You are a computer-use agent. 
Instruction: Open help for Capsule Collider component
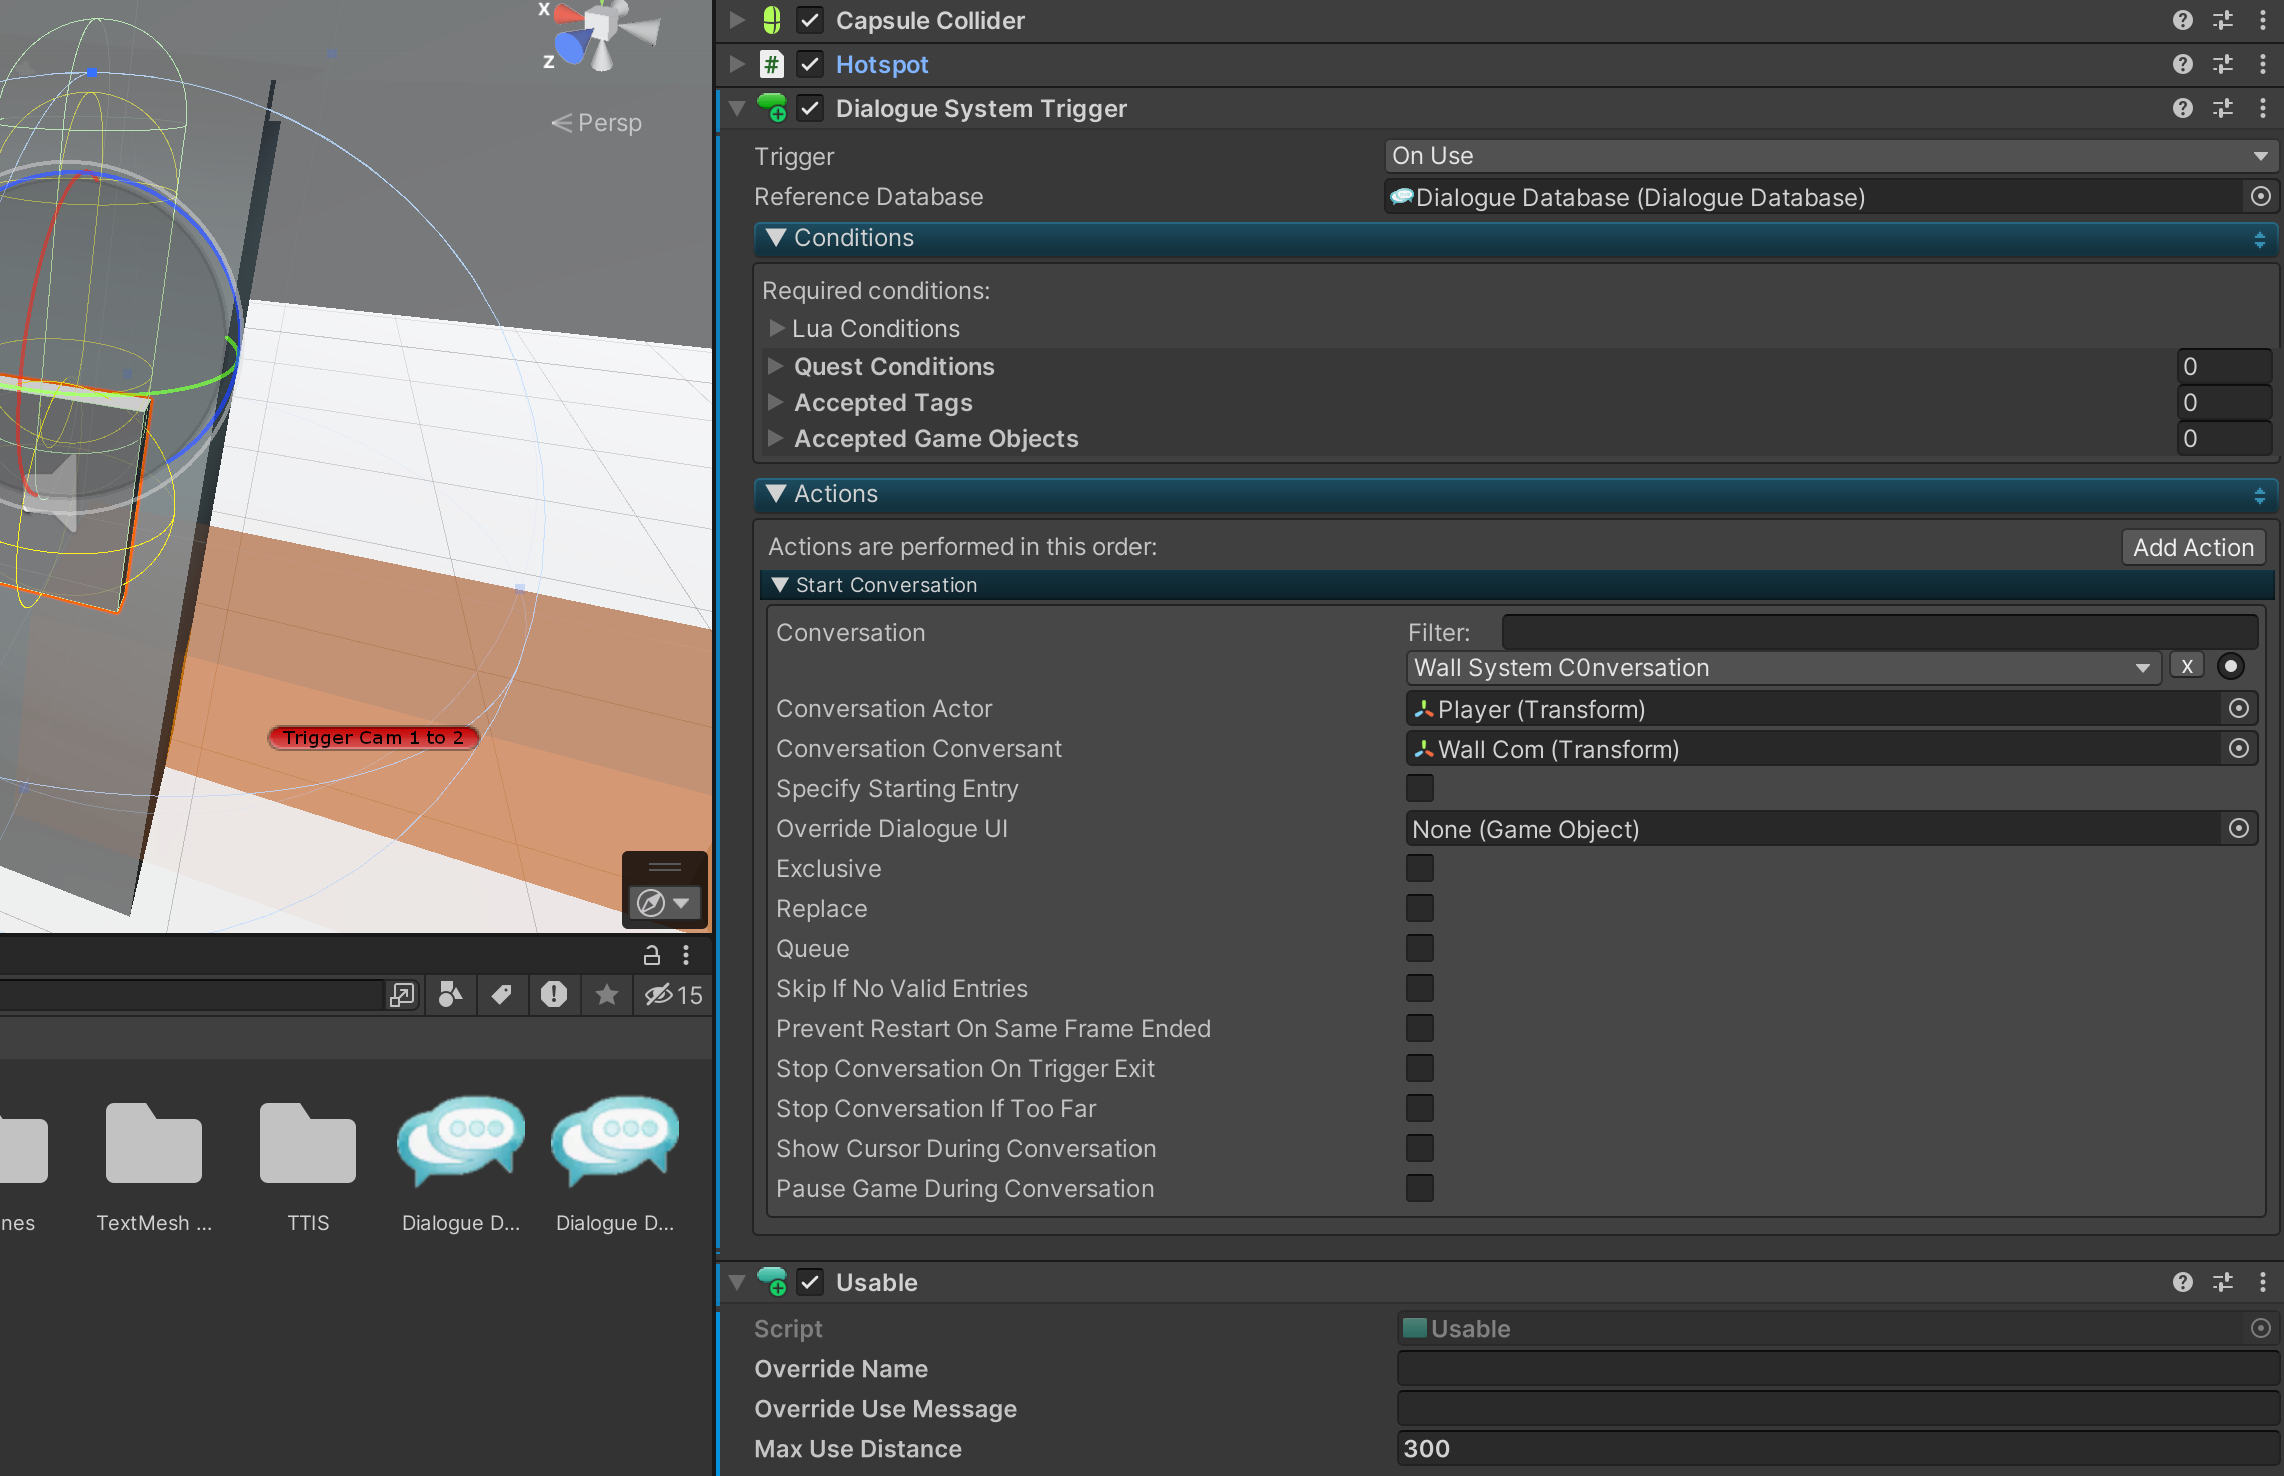2182,20
